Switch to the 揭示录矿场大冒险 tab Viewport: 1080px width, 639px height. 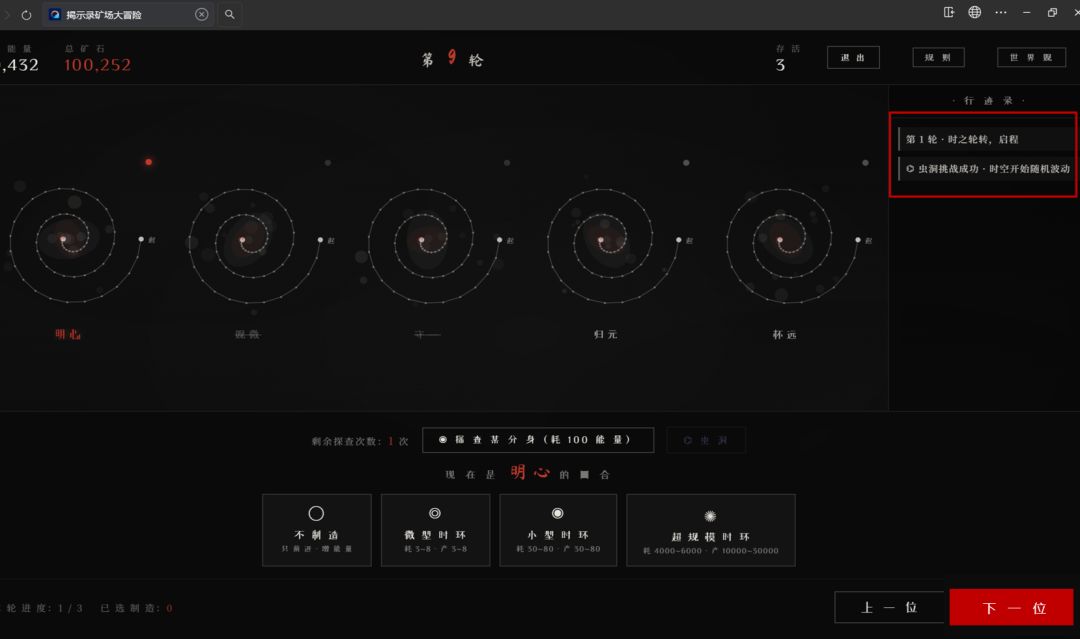(126, 14)
